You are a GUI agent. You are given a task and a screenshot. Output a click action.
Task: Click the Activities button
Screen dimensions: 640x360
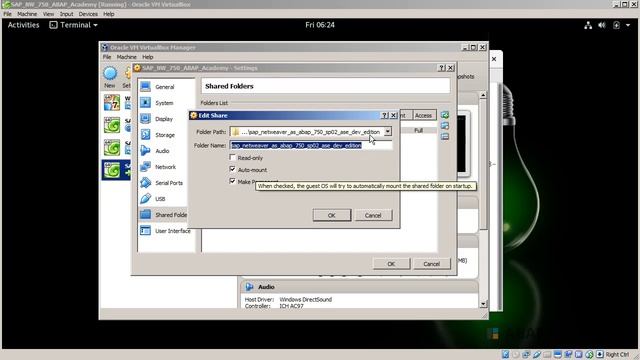23,25
